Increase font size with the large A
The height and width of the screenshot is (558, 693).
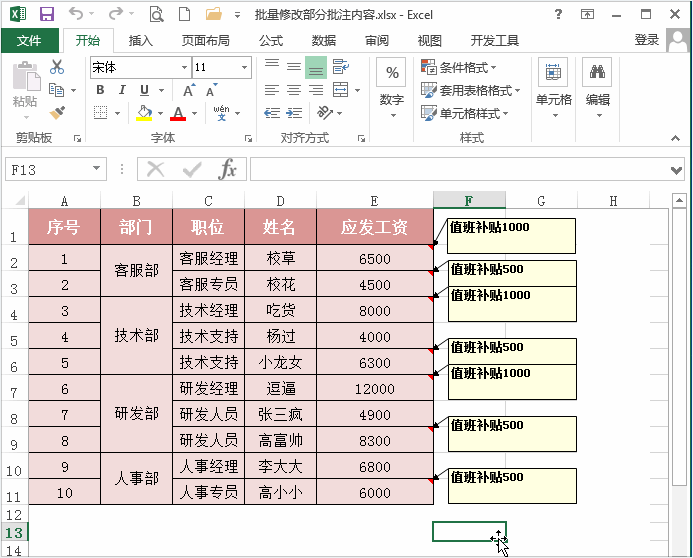click(x=189, y=90)
